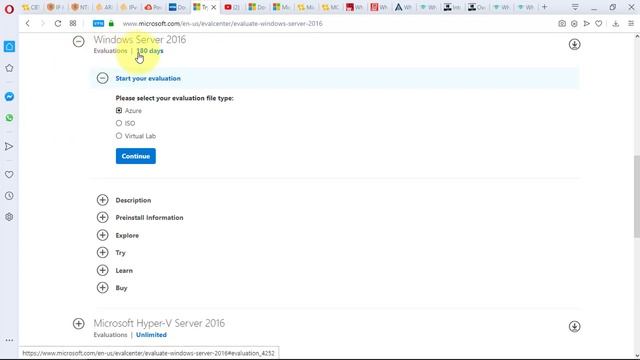Open a new tab with plus button
Viewport: 640px width, 360px height.
click(544, 7)
